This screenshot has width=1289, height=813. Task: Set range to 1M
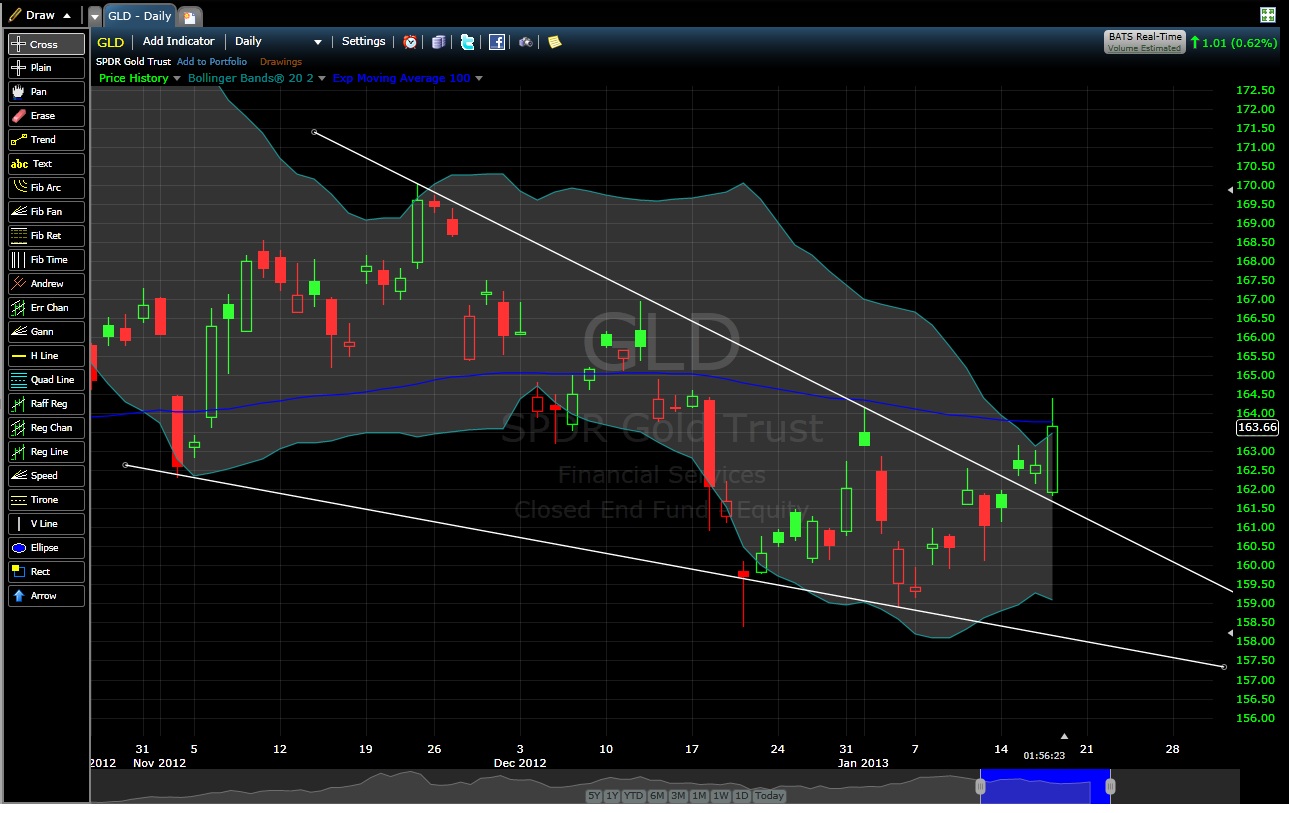click(698, 796)
